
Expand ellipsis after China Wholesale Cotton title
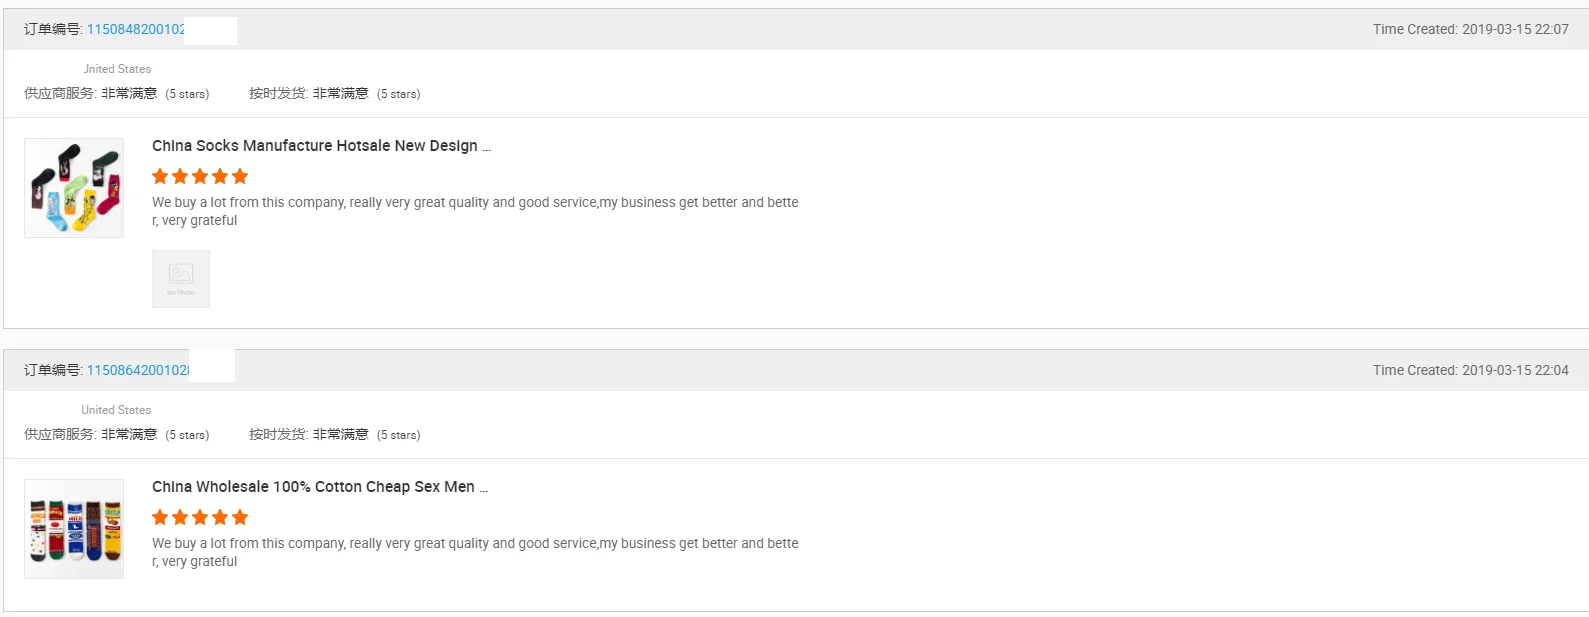484,488
